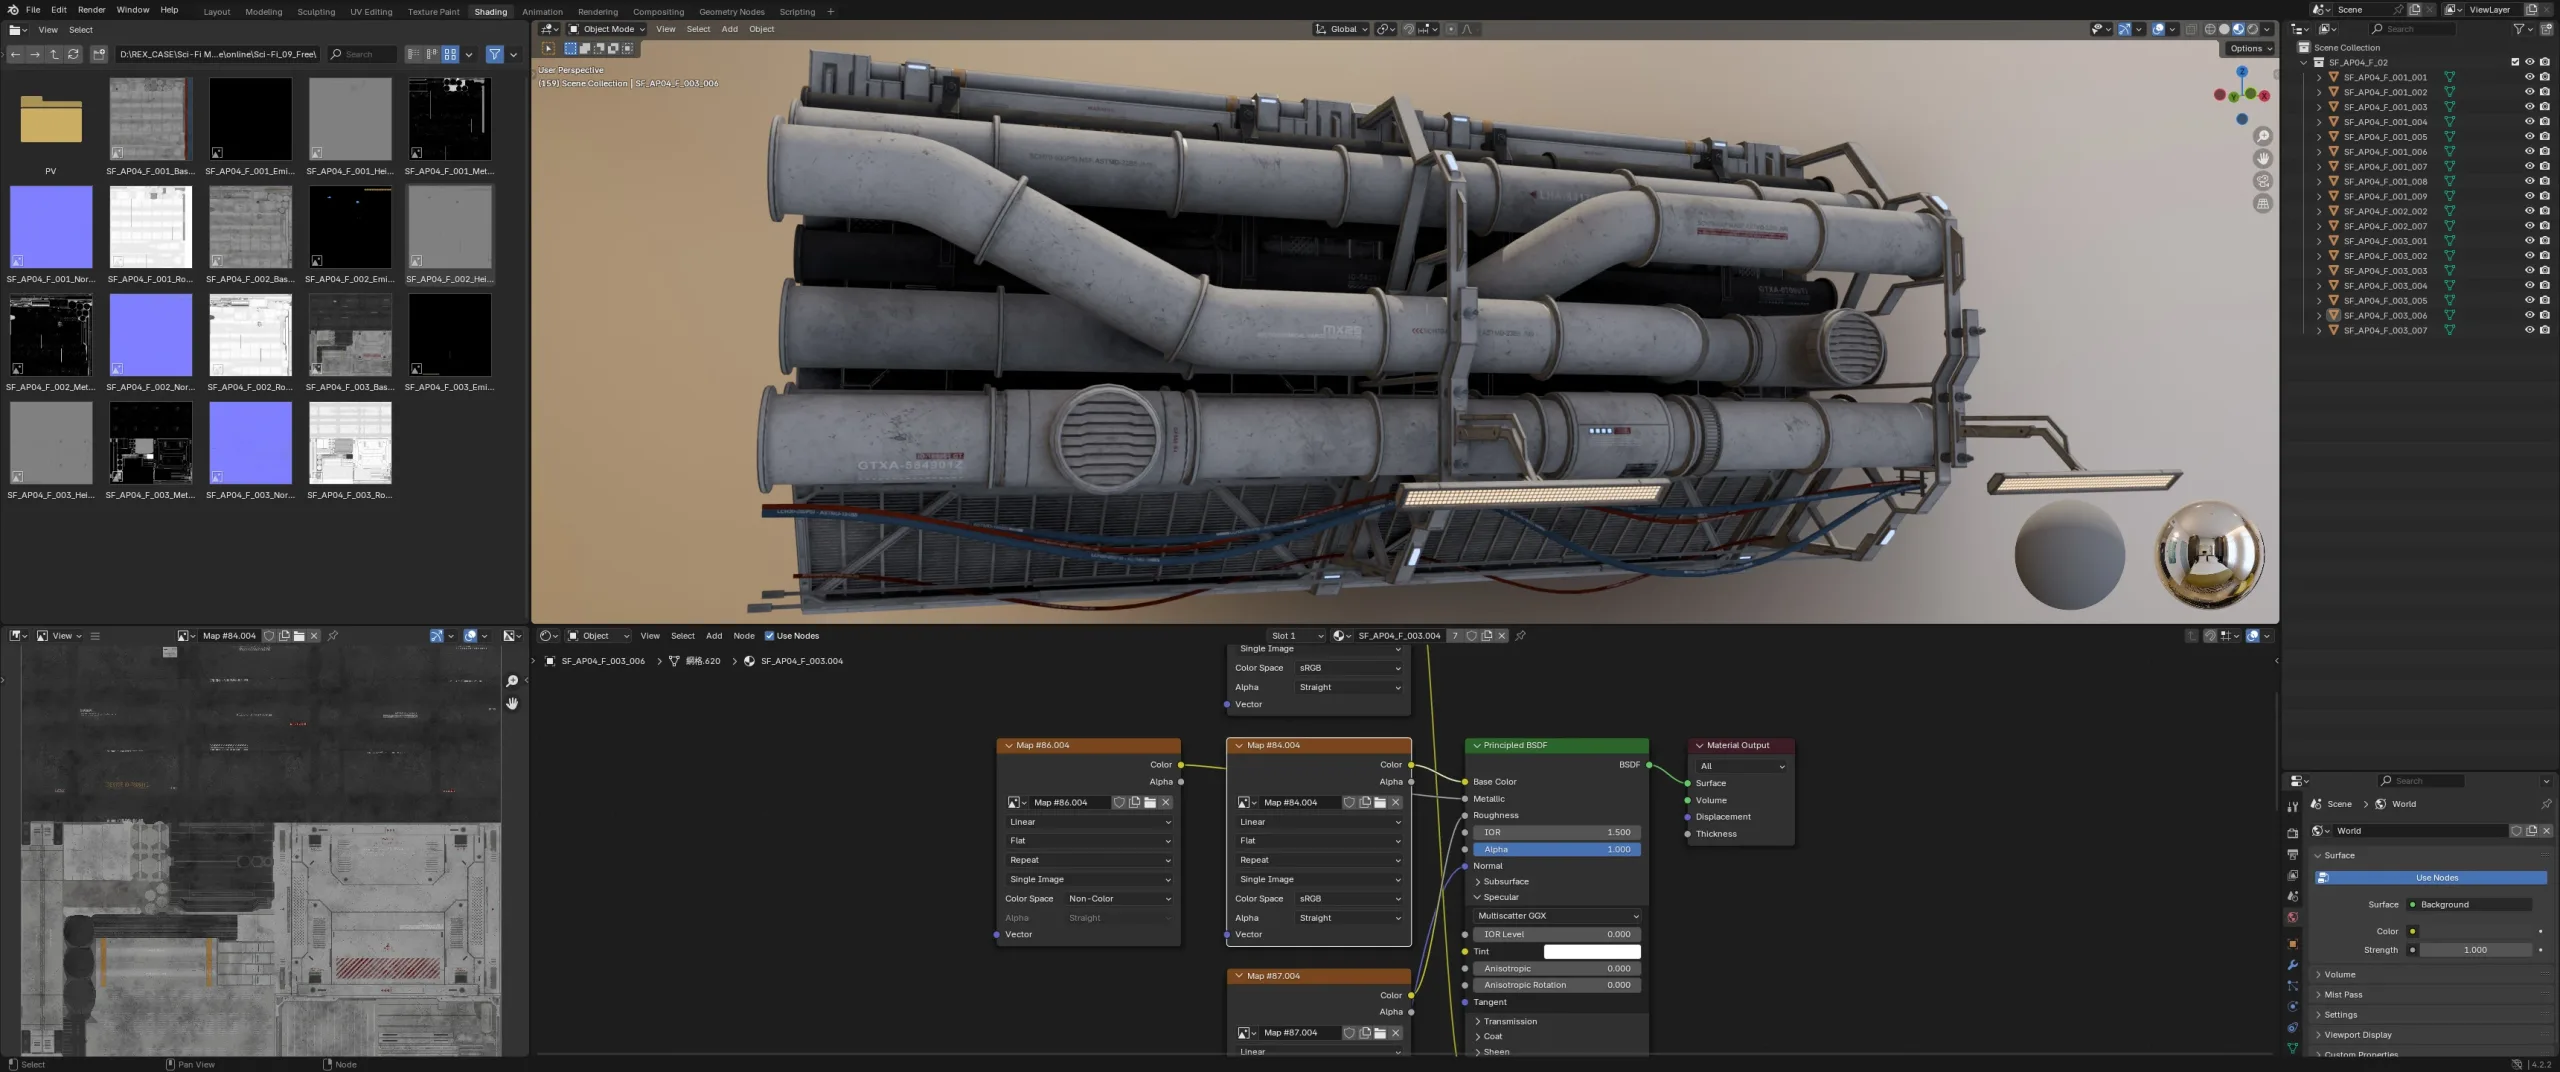Image resolution: width=2560 pixels, height=1072 pixels.
Task: Expand SF_AP04_F_003_007 in the outliner
Action: click(2319, 330)
